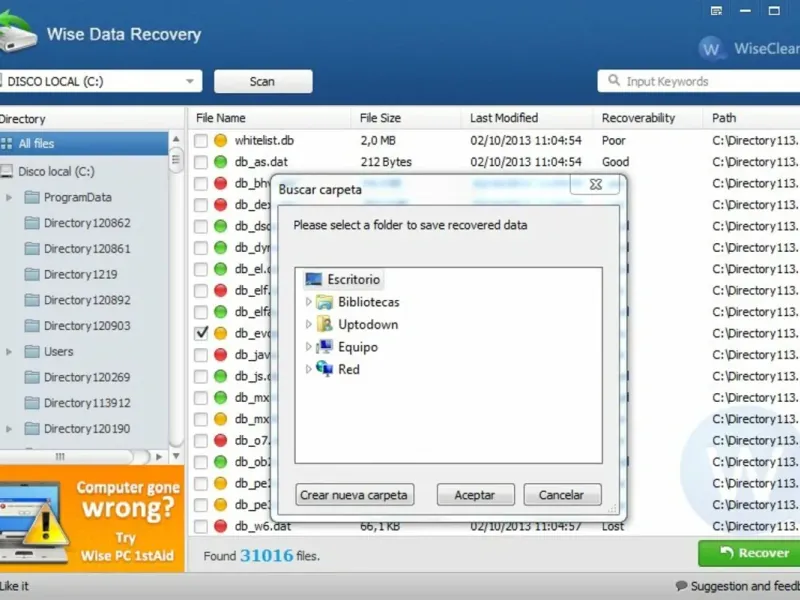
Task: Focus the Input Keywords search field
Action: click(x=698, y=81)
